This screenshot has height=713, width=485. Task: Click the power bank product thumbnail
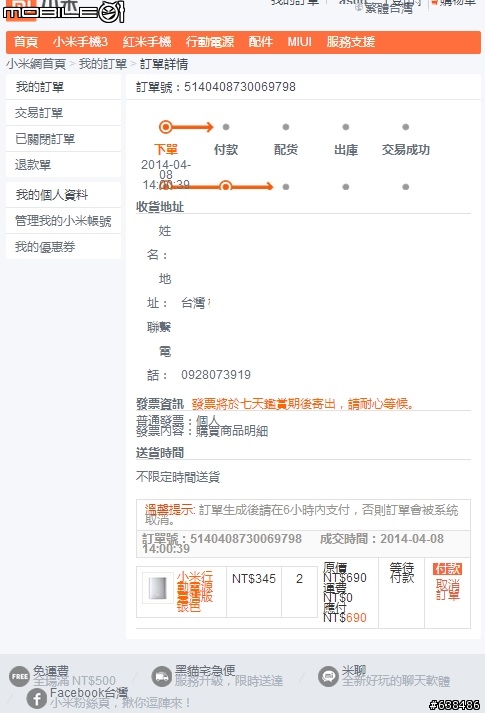click(157, 588)
